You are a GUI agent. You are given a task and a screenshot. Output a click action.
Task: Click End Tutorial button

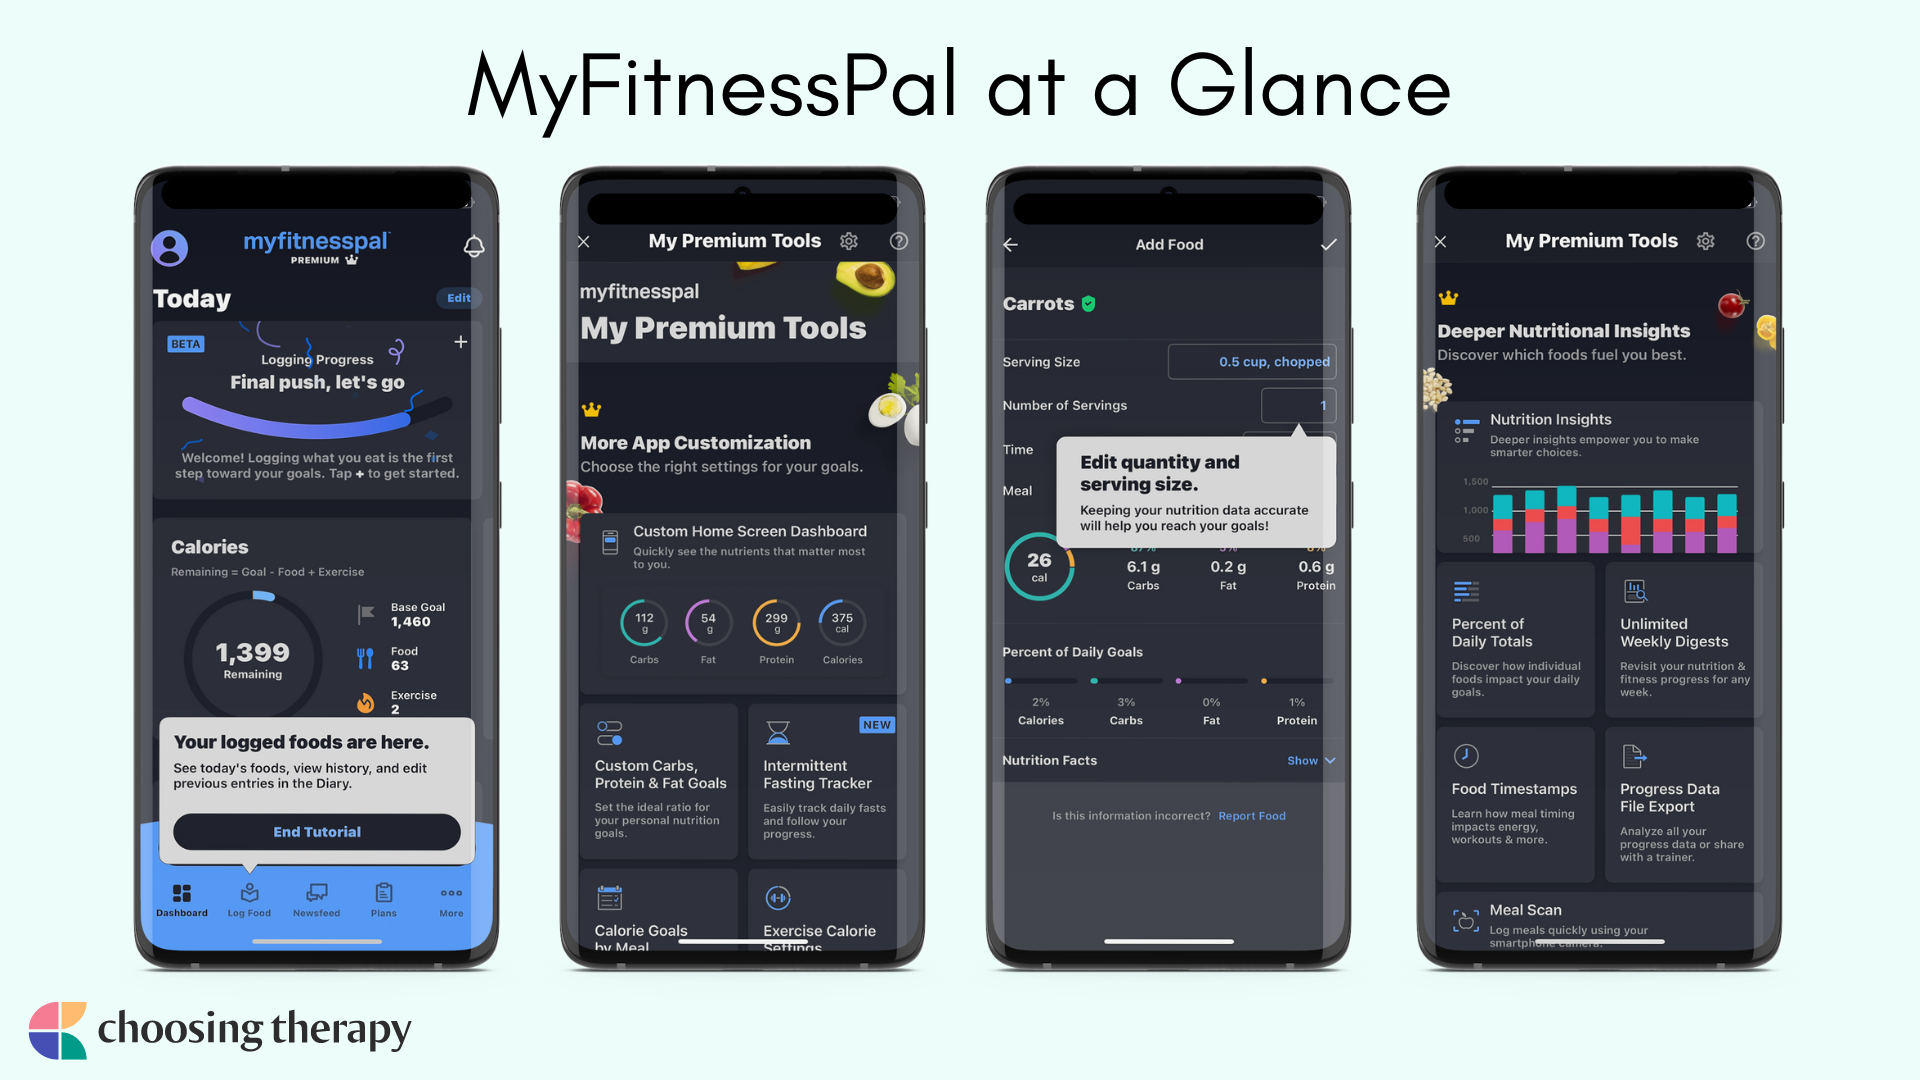(x=316, y=832)
